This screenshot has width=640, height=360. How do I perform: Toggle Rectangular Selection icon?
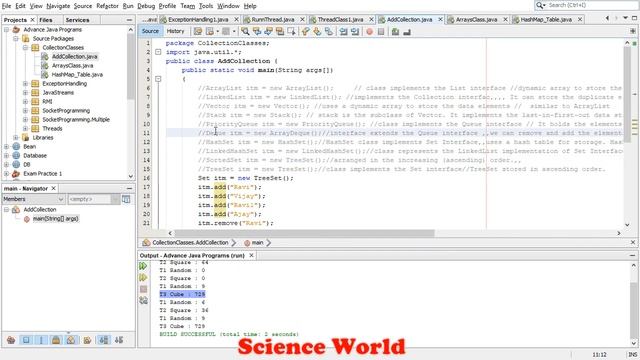(x=291, y=31)
